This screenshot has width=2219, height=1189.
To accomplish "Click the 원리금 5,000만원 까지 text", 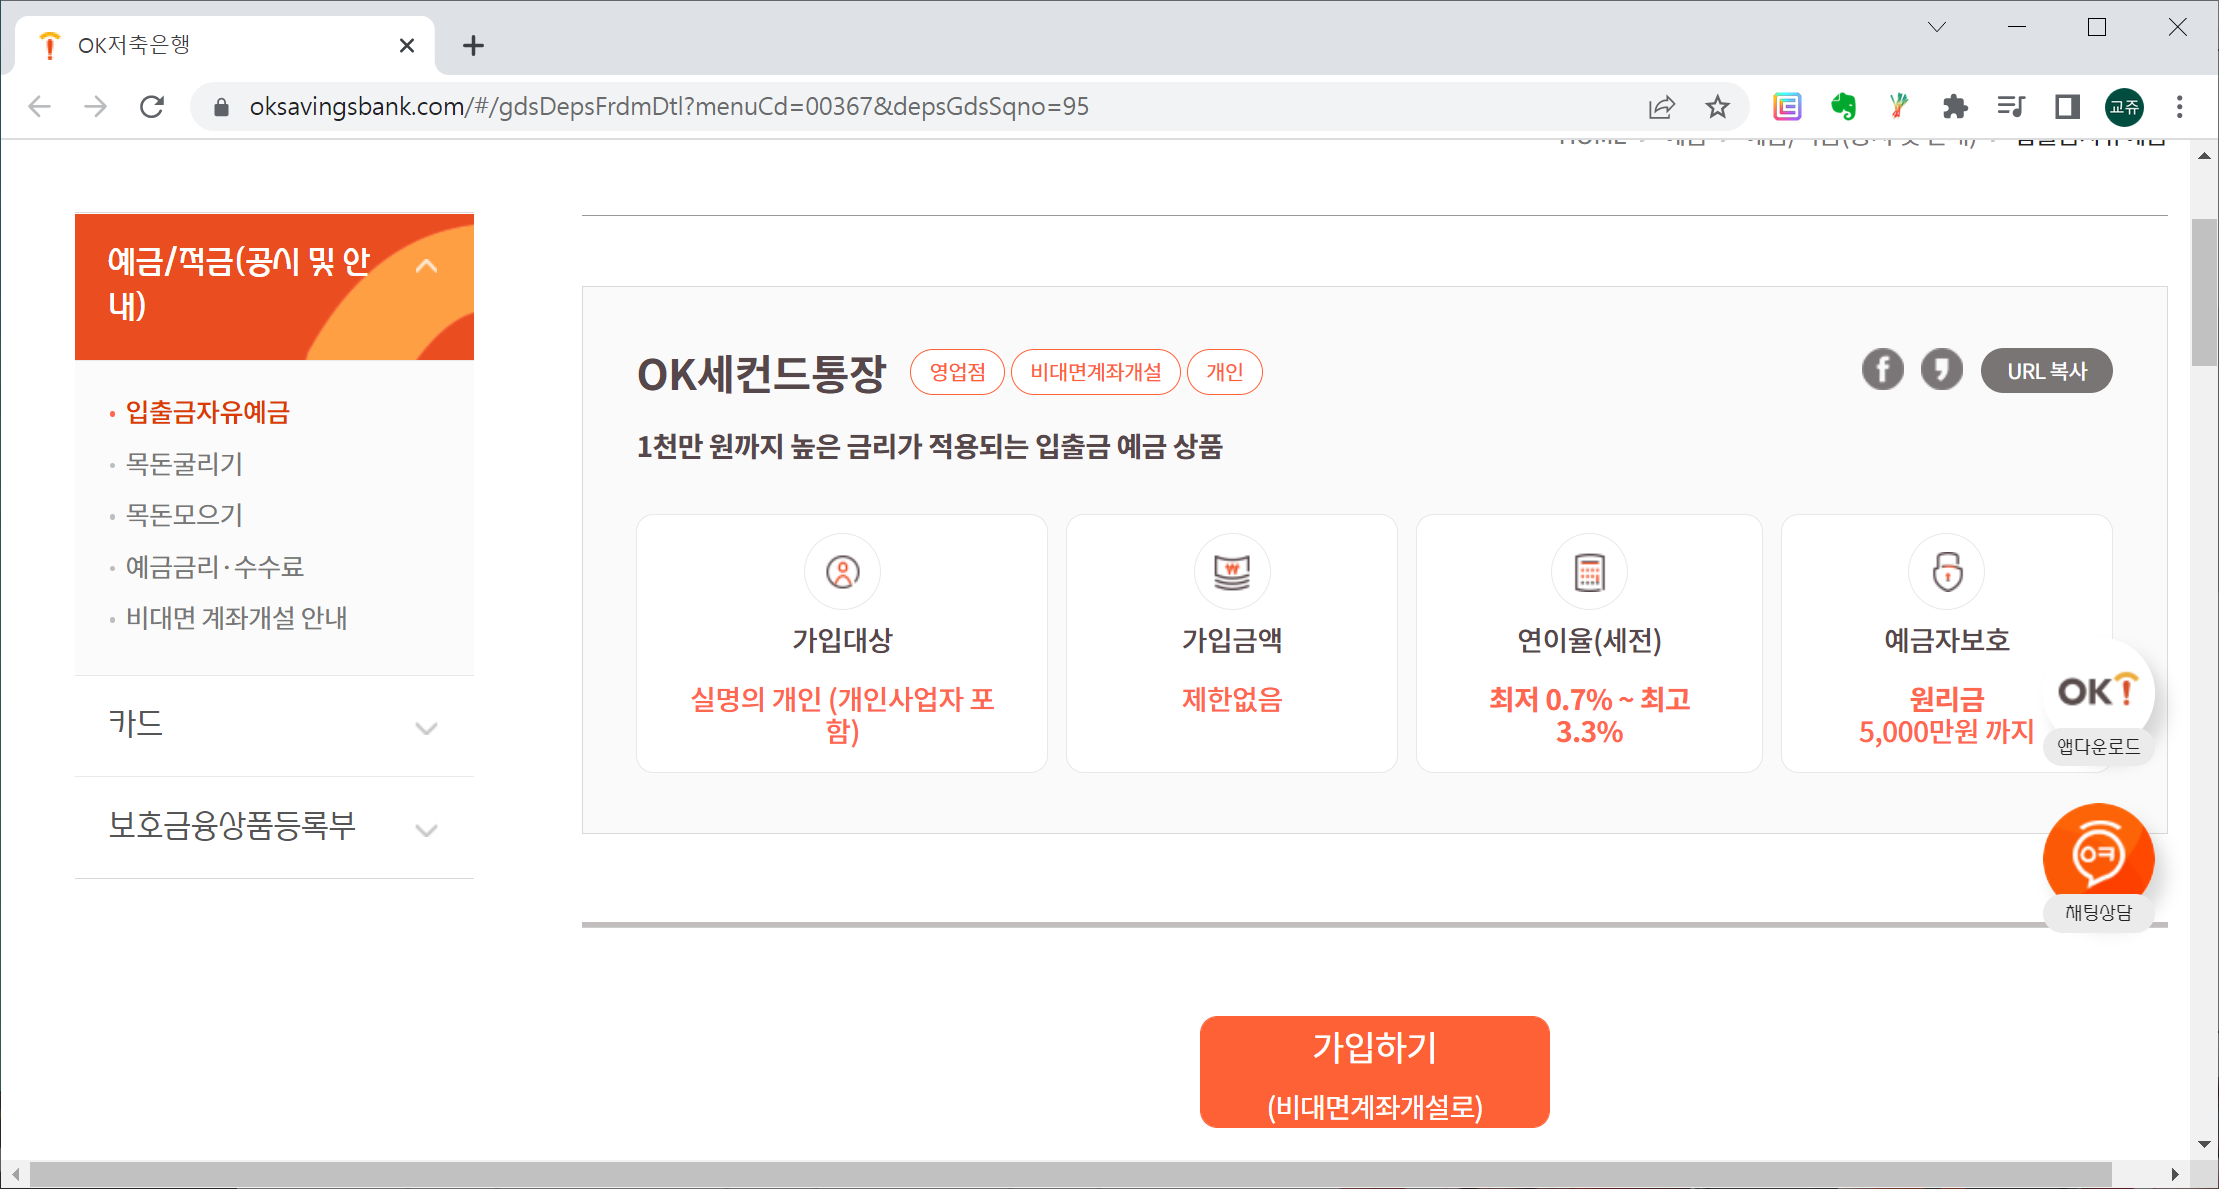I will point(1946,715).
